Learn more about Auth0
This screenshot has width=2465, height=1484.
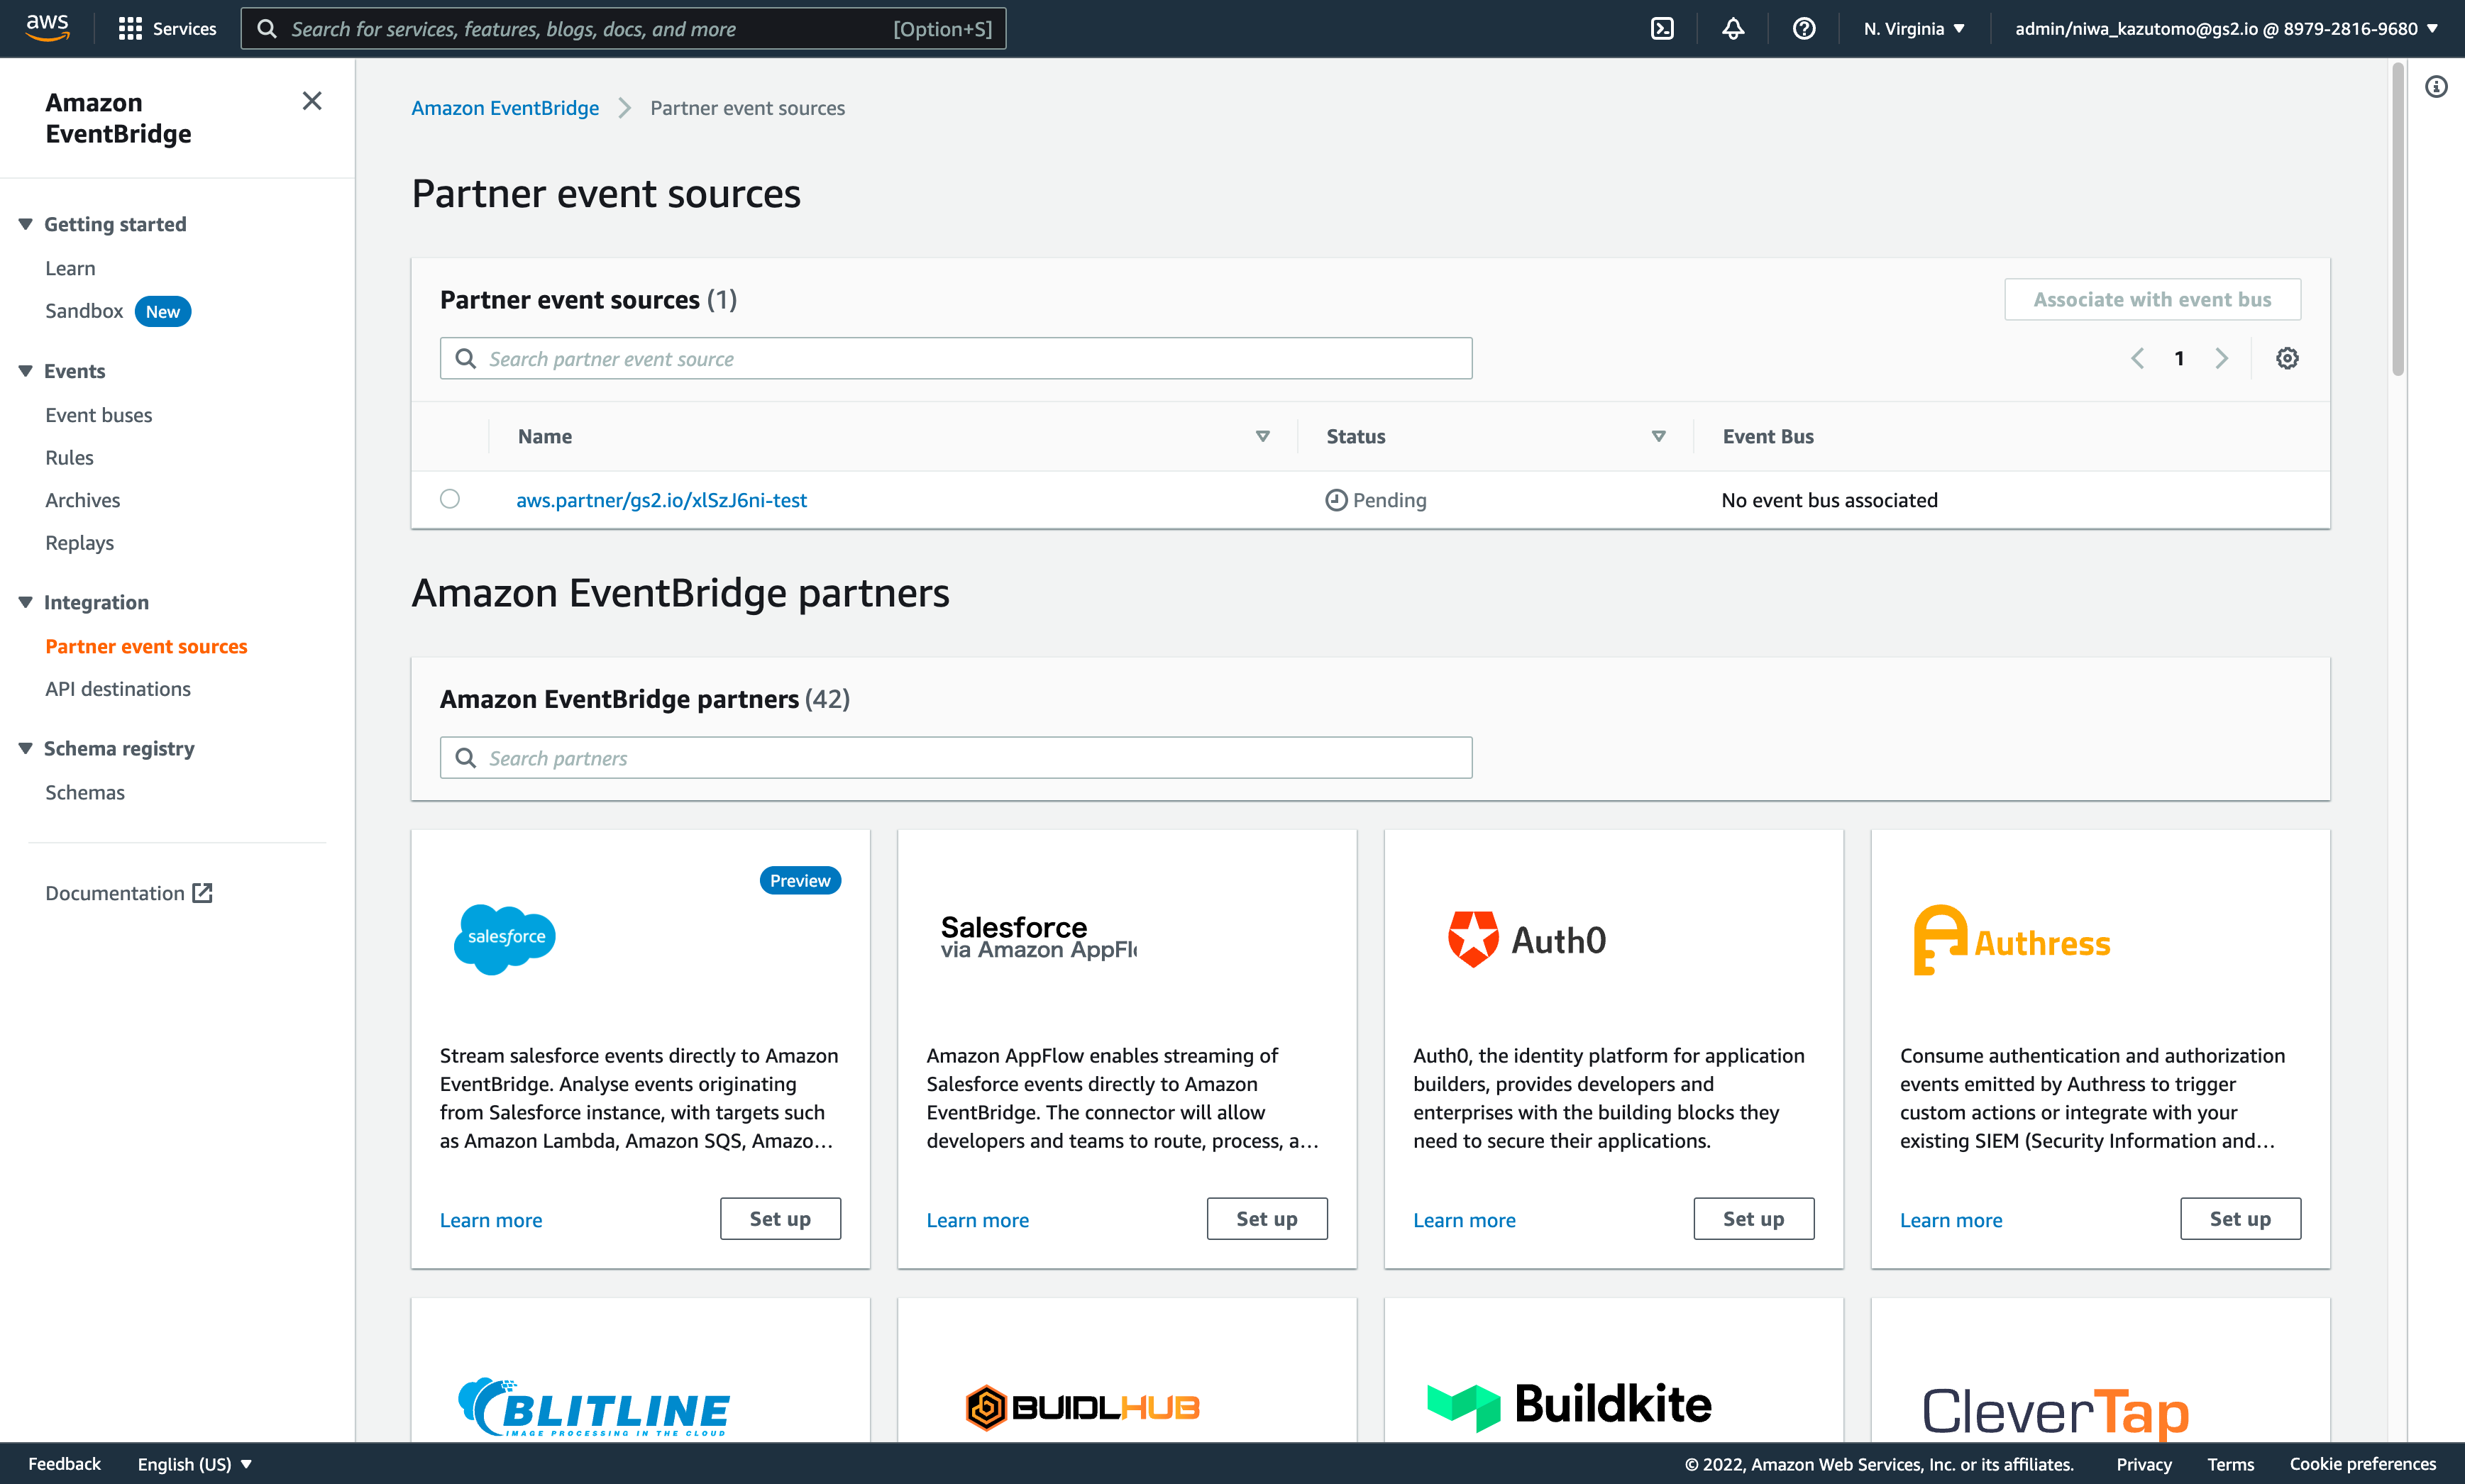[x=1464, y=1220]
